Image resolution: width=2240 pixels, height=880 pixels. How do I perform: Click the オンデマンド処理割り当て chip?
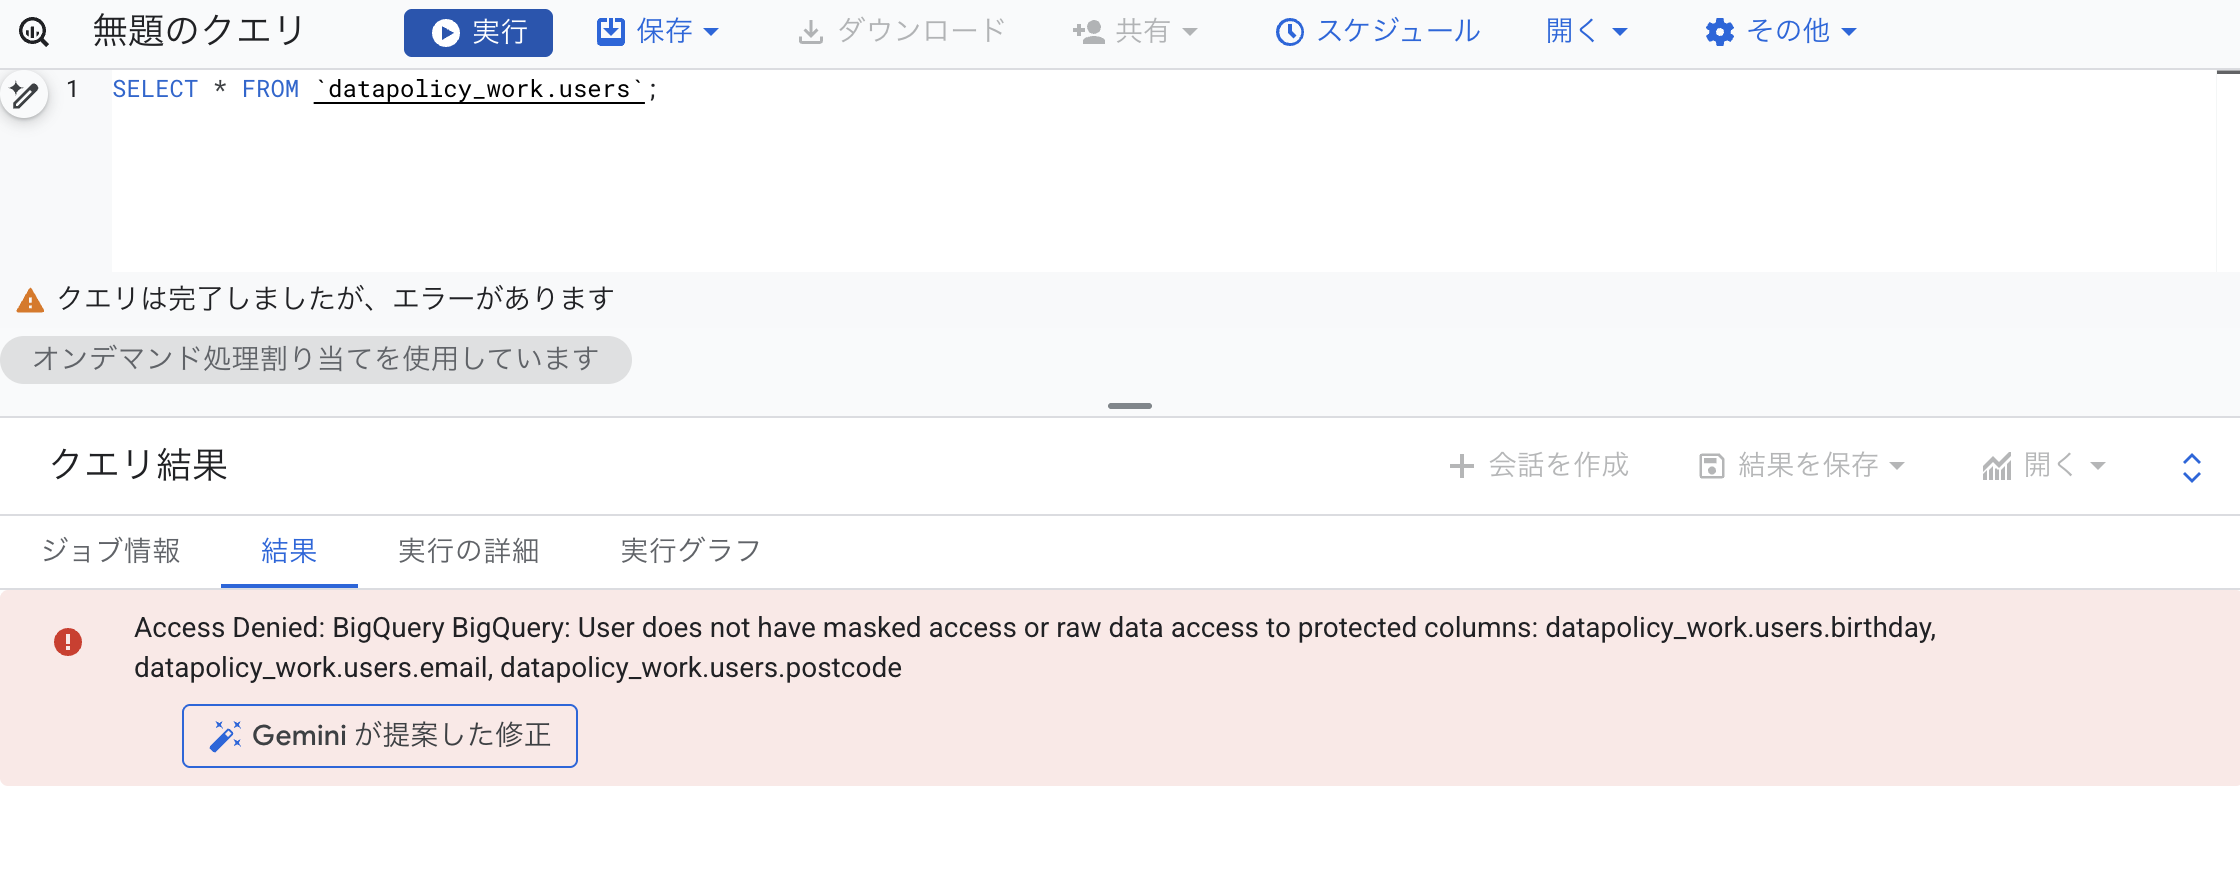(x=316, y=359)
